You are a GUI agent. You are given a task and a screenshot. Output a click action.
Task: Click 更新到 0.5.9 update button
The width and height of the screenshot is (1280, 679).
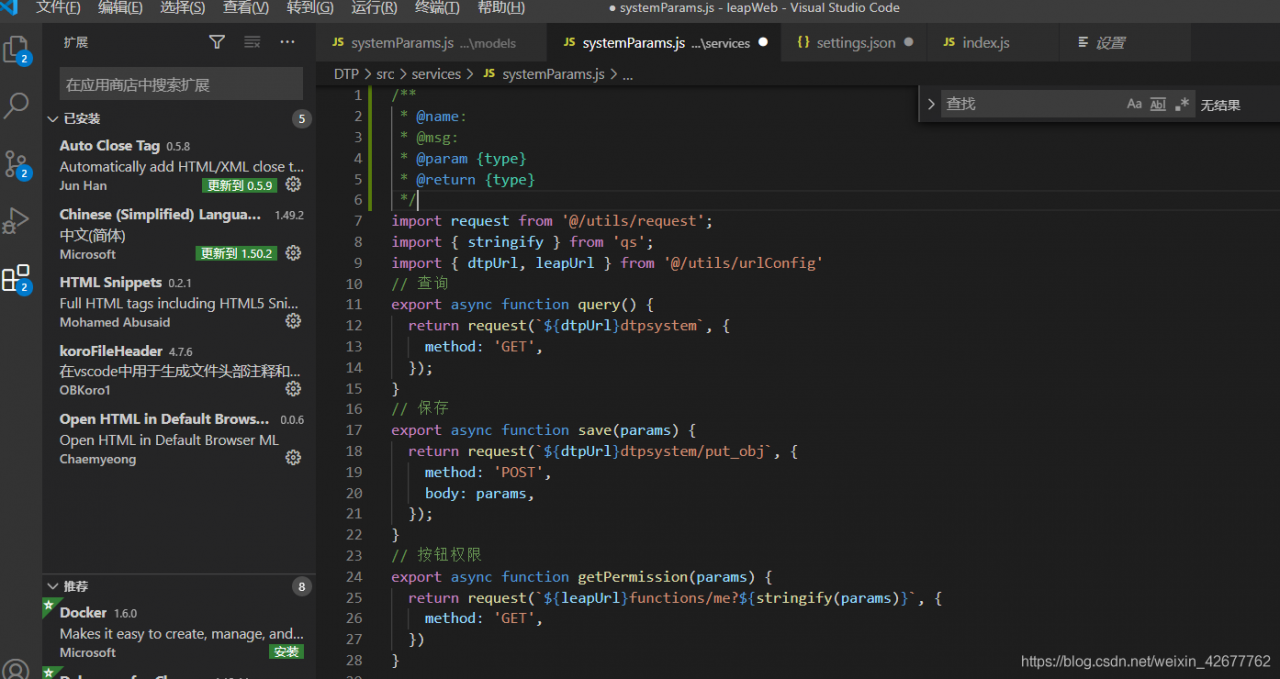(x=239, y=185)
